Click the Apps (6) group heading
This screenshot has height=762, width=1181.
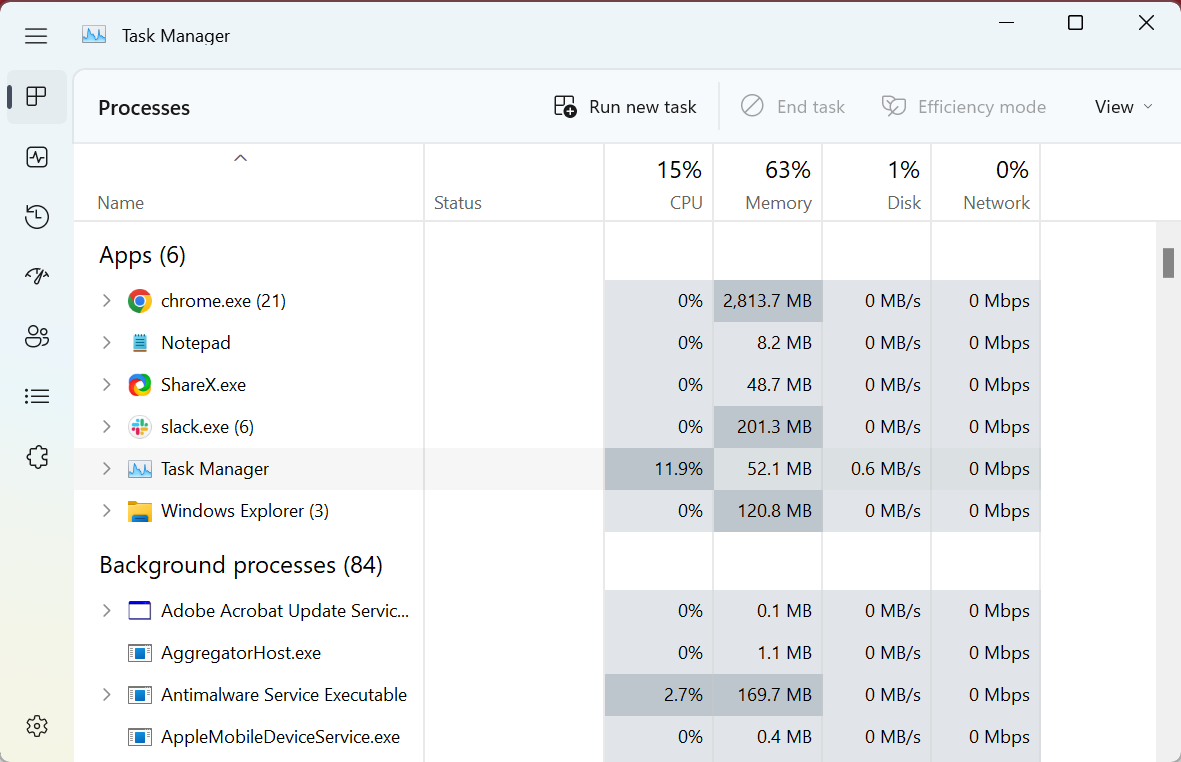click(142, 256)
